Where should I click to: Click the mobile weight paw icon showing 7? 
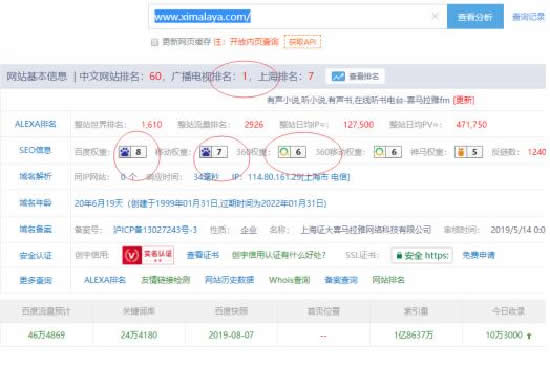click(213, 152)
